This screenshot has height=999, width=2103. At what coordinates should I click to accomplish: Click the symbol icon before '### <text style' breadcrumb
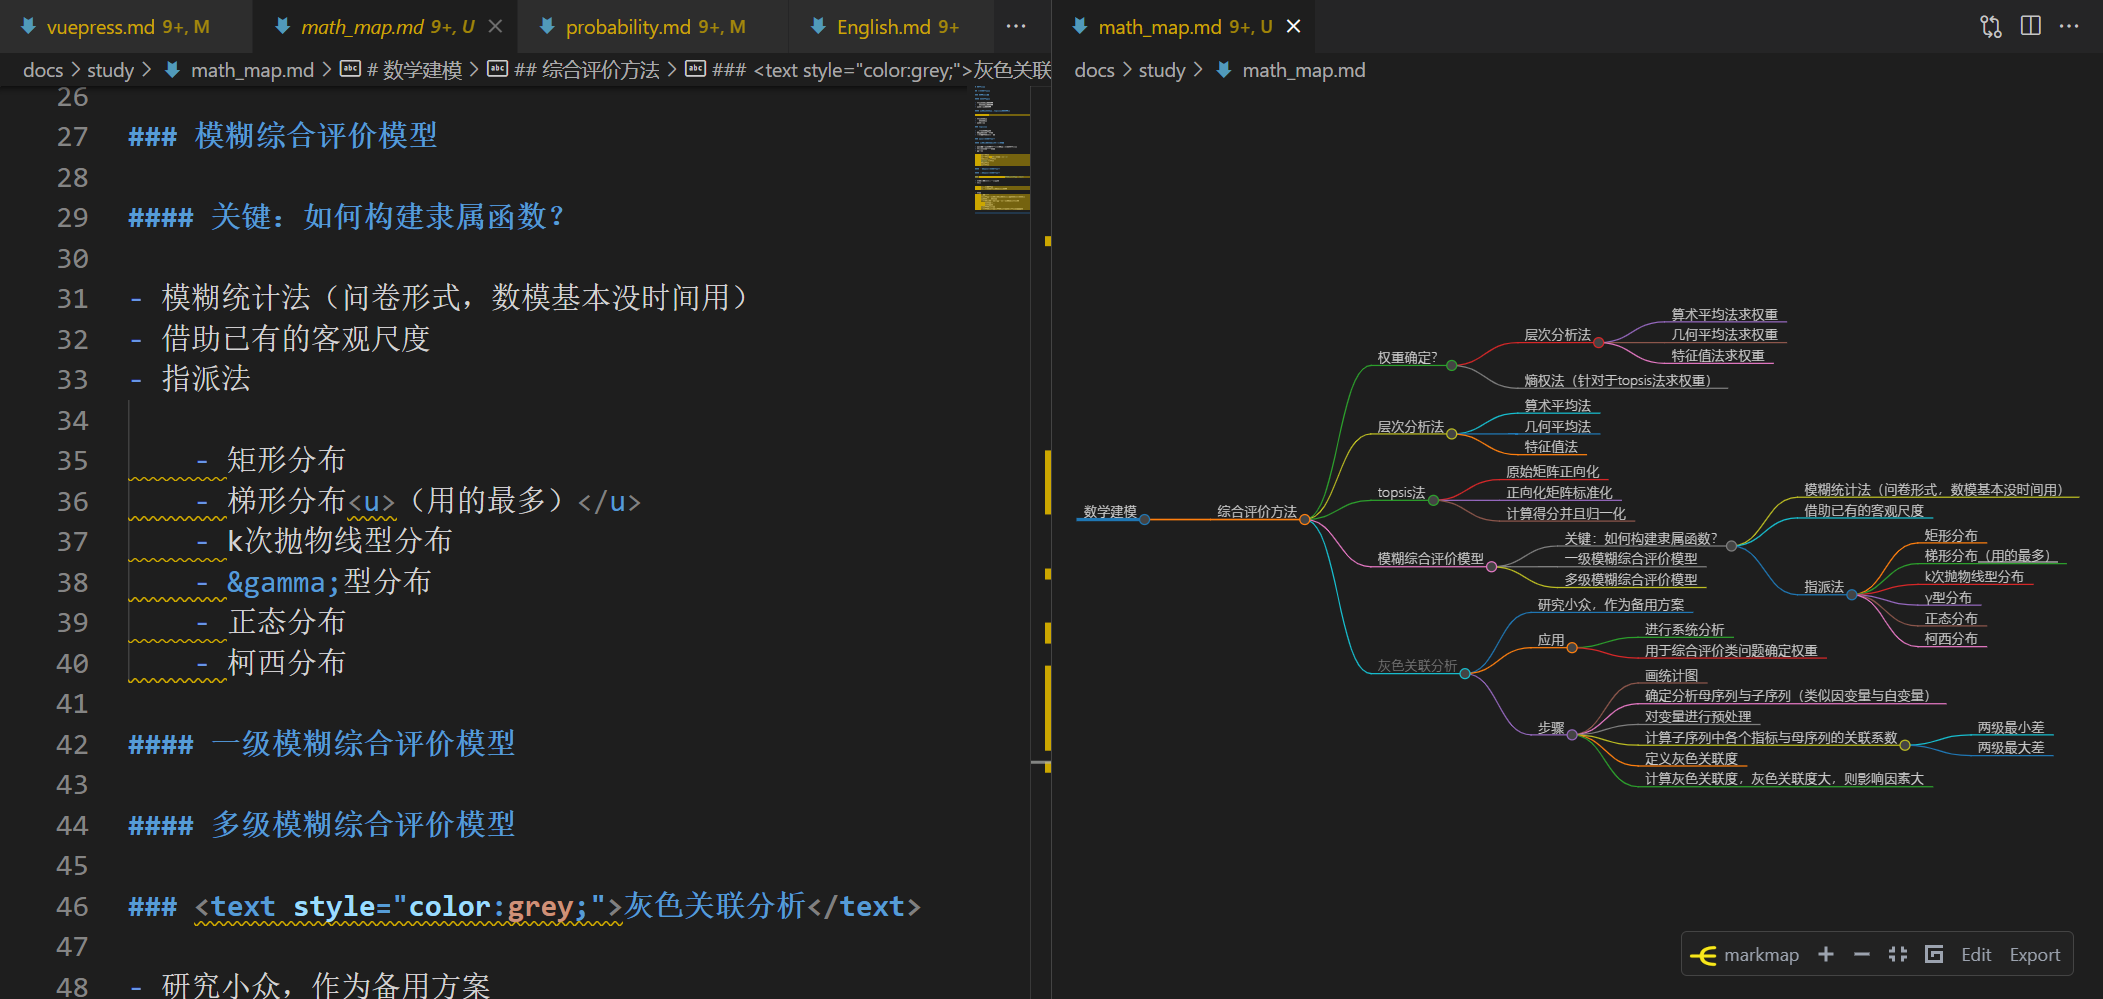click(695, 69)
